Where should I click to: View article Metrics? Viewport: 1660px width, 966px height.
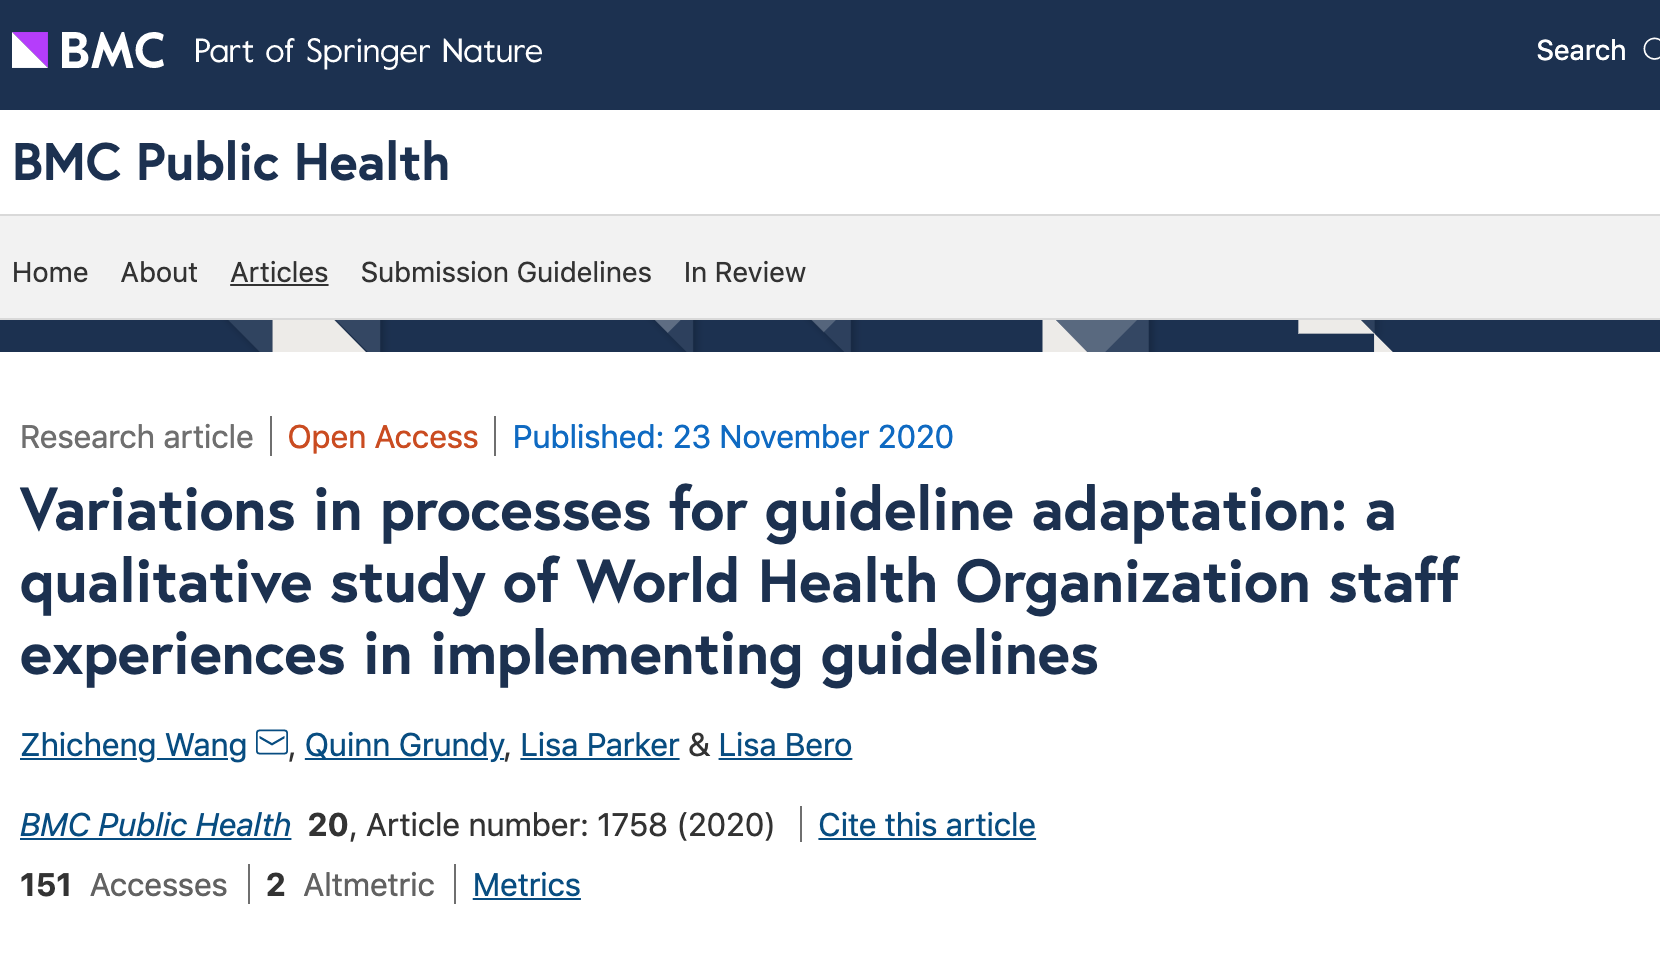pyautogui.click(x=526, y=884)
